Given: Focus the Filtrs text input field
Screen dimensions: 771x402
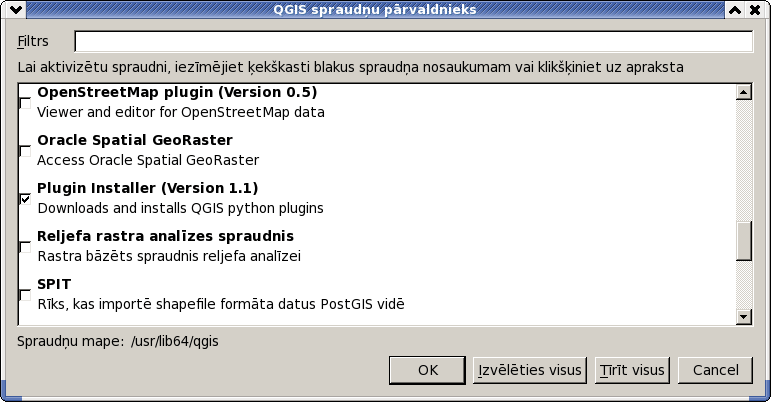Looking at the screenshot, I should 414,41.
